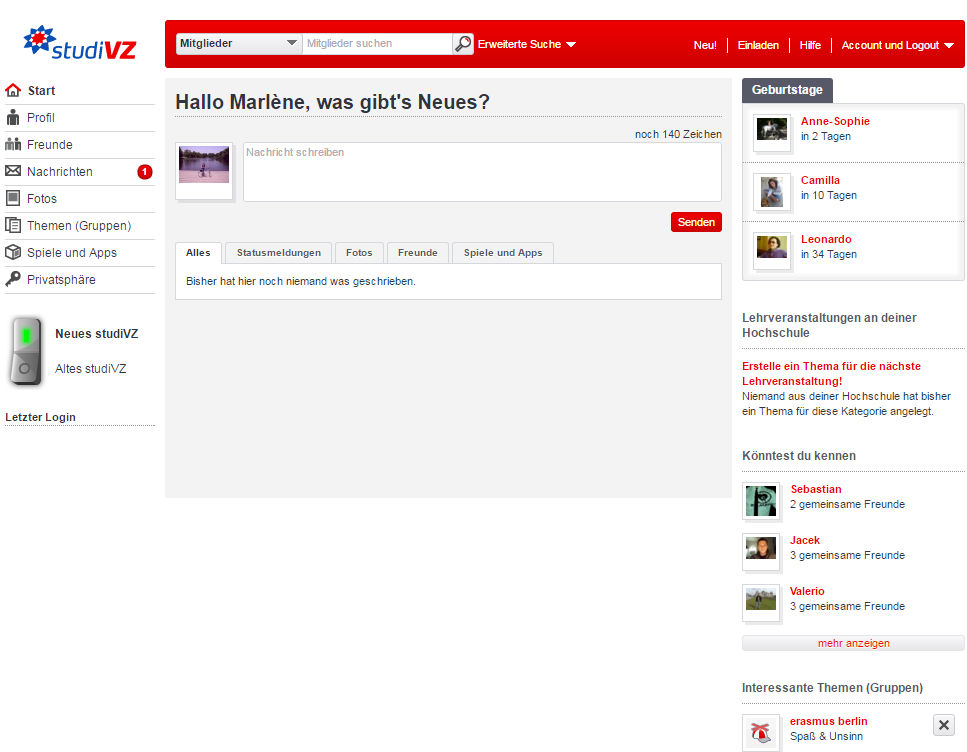Toggle the Neues/Altes studiVZ switch
Image resolution: width=967 pixels, height=752 pixels.
tap(26, 351)
